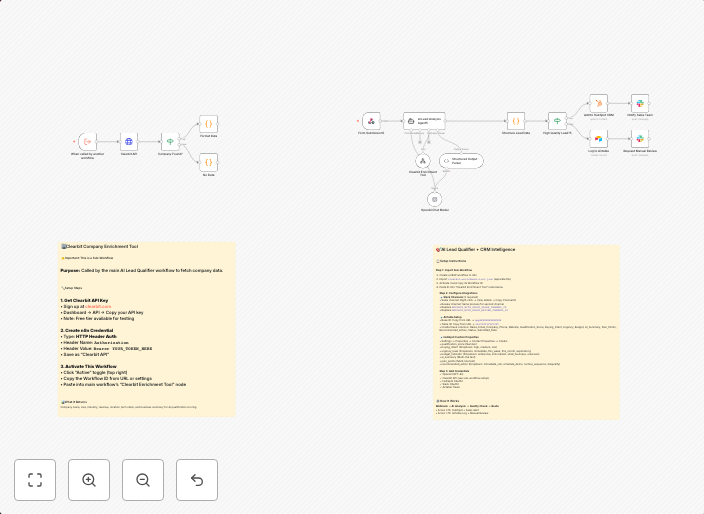704x514 pixels.
Task: Select the OpenAI Chat Model node
Action: coord(434,199)
